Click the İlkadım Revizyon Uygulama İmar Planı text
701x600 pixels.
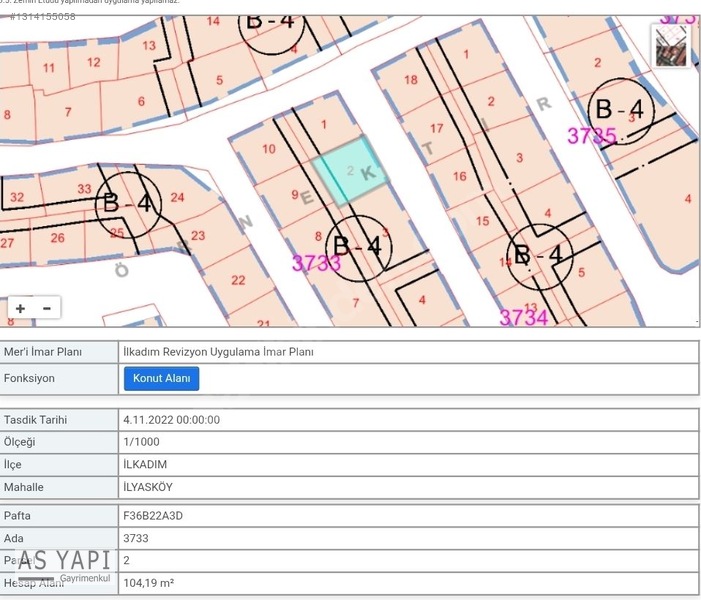pos(218,352)
